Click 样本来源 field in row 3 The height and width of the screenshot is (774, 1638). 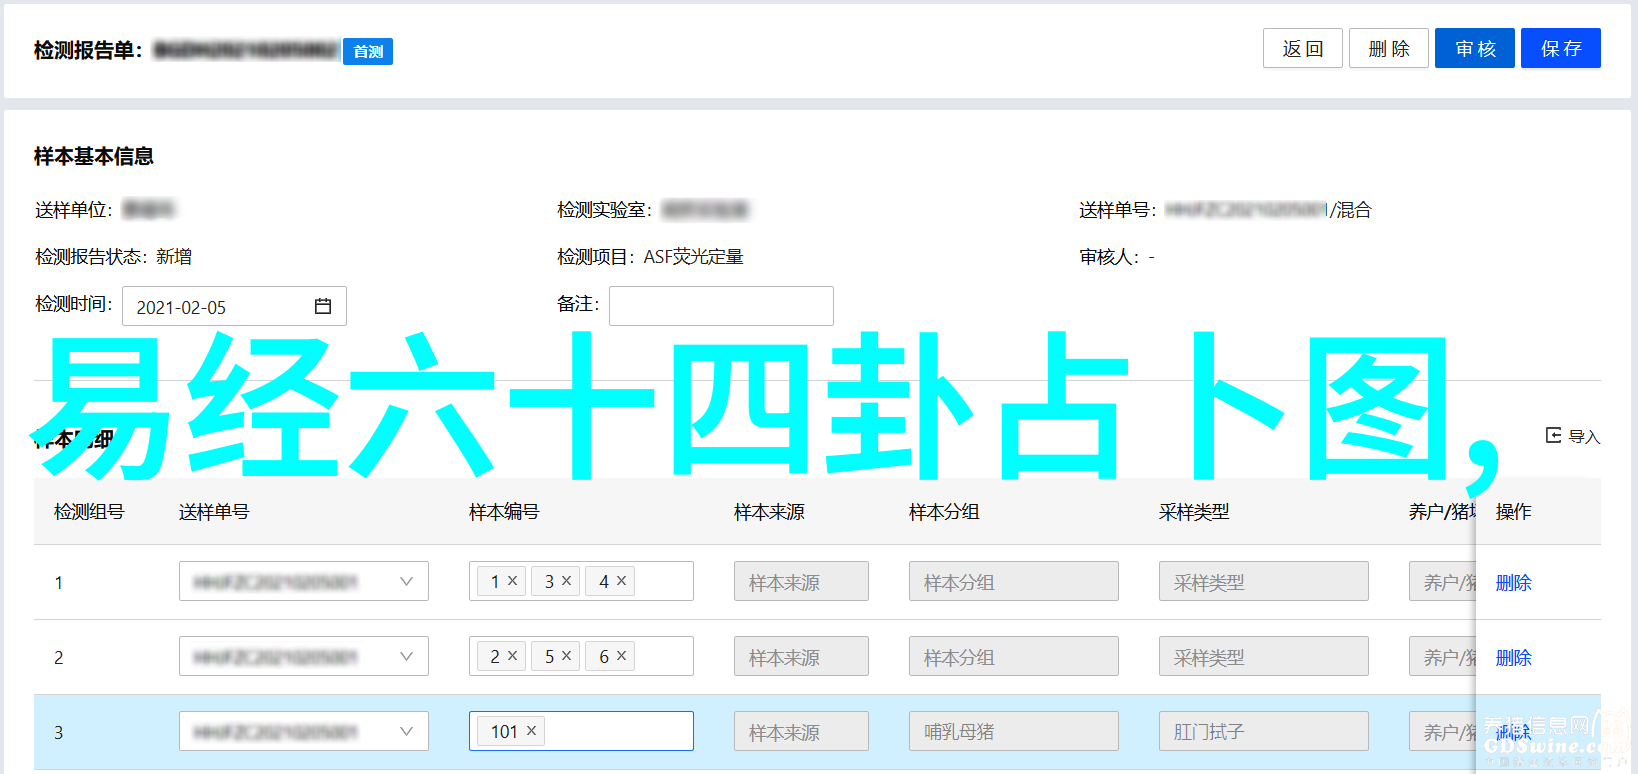coord(801,731)
